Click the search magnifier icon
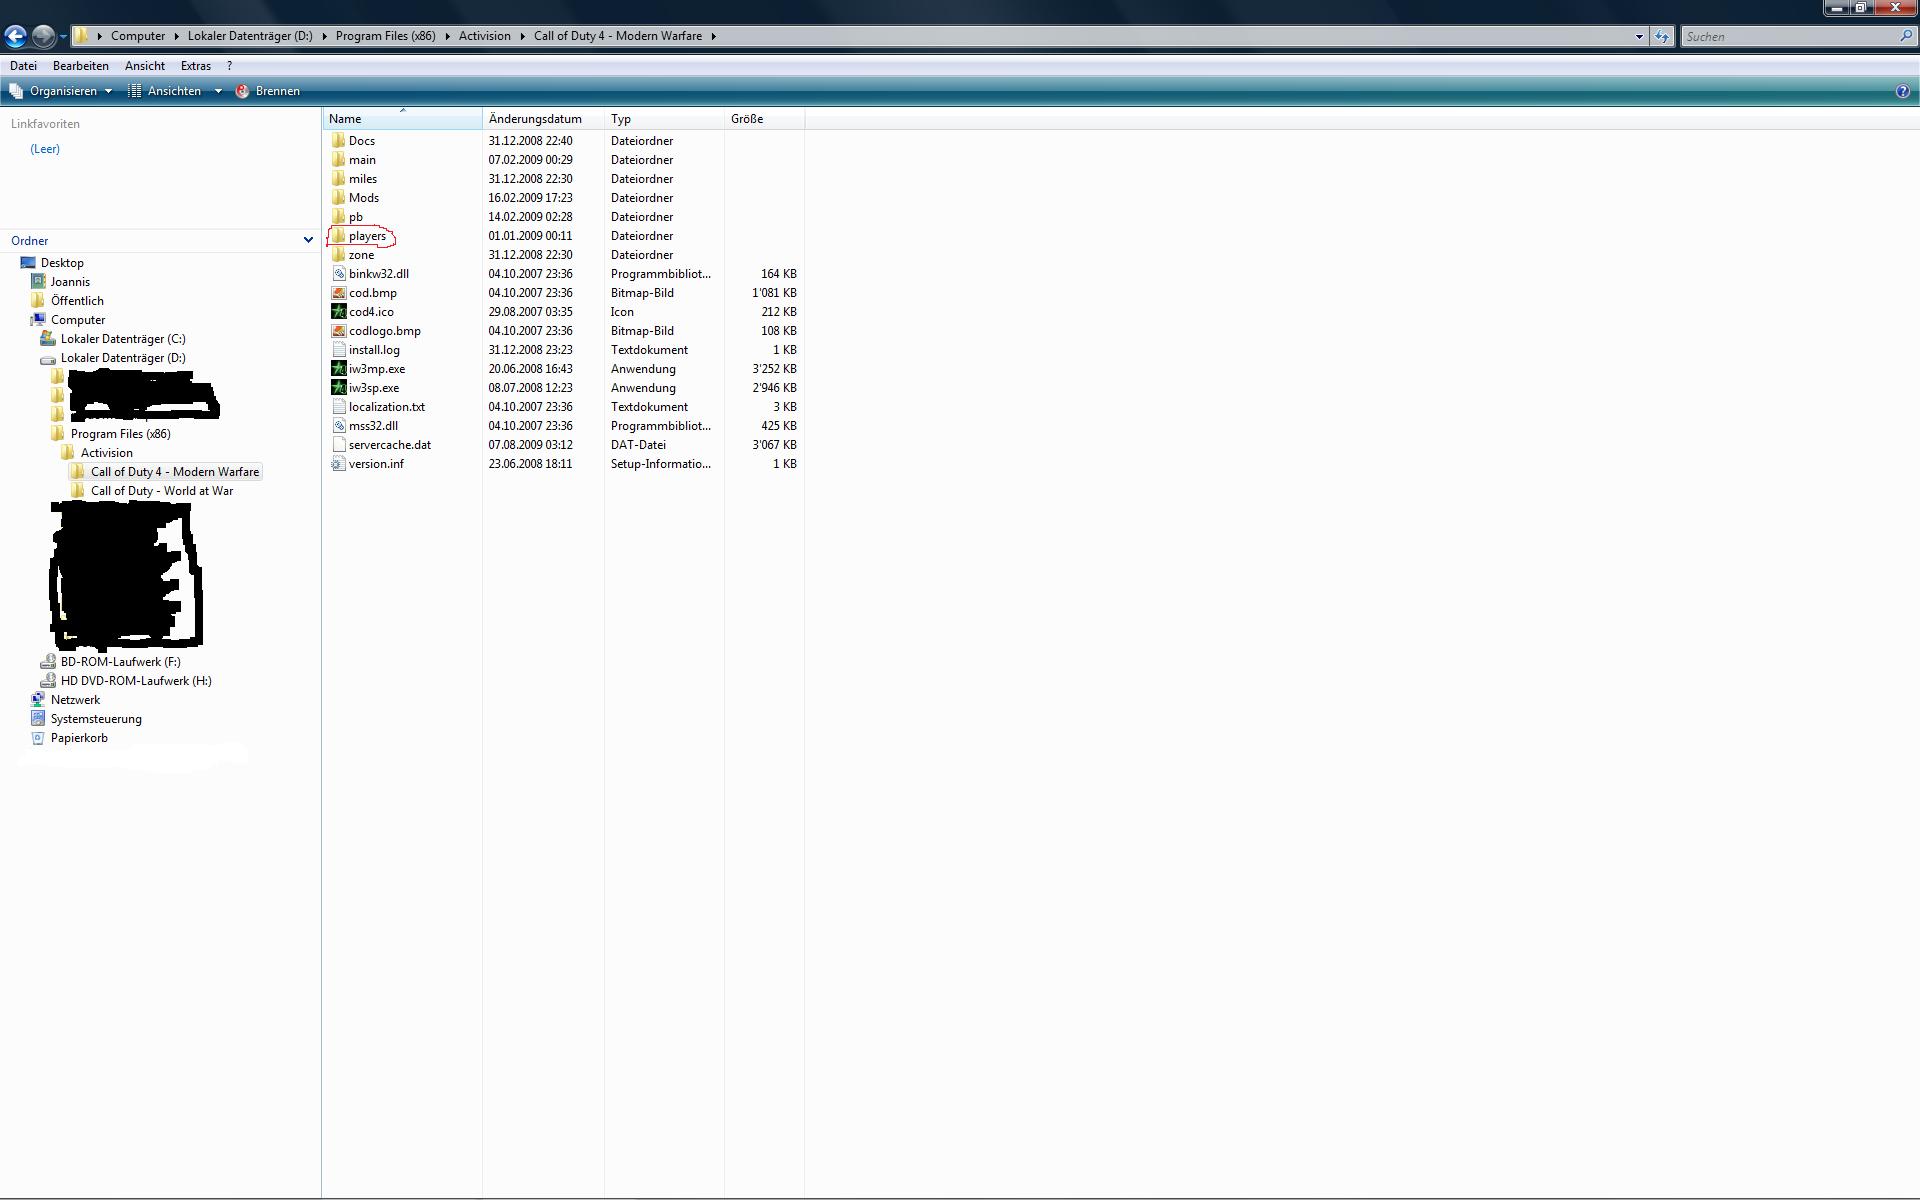The height and width of the screenshot is (1200, 1920). tap(1906, 36)
